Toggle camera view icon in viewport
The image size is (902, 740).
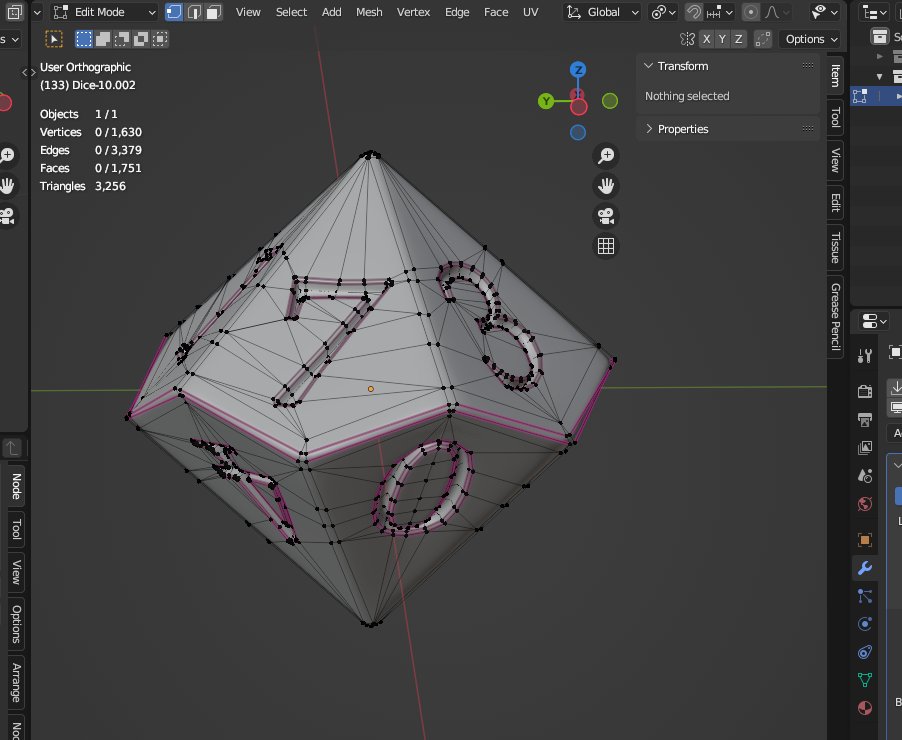[606, 216]
